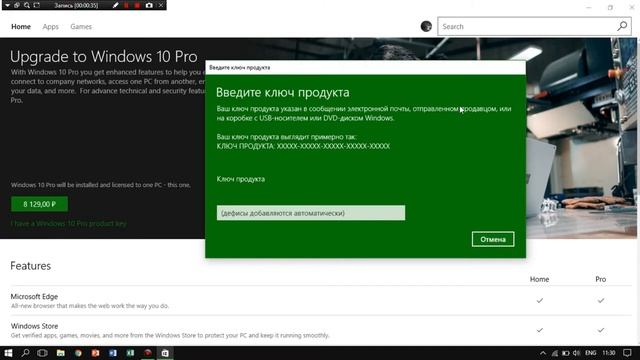Change input language via ENG indicator
This screenshot has width=640, height=360.
click(590, 353)
